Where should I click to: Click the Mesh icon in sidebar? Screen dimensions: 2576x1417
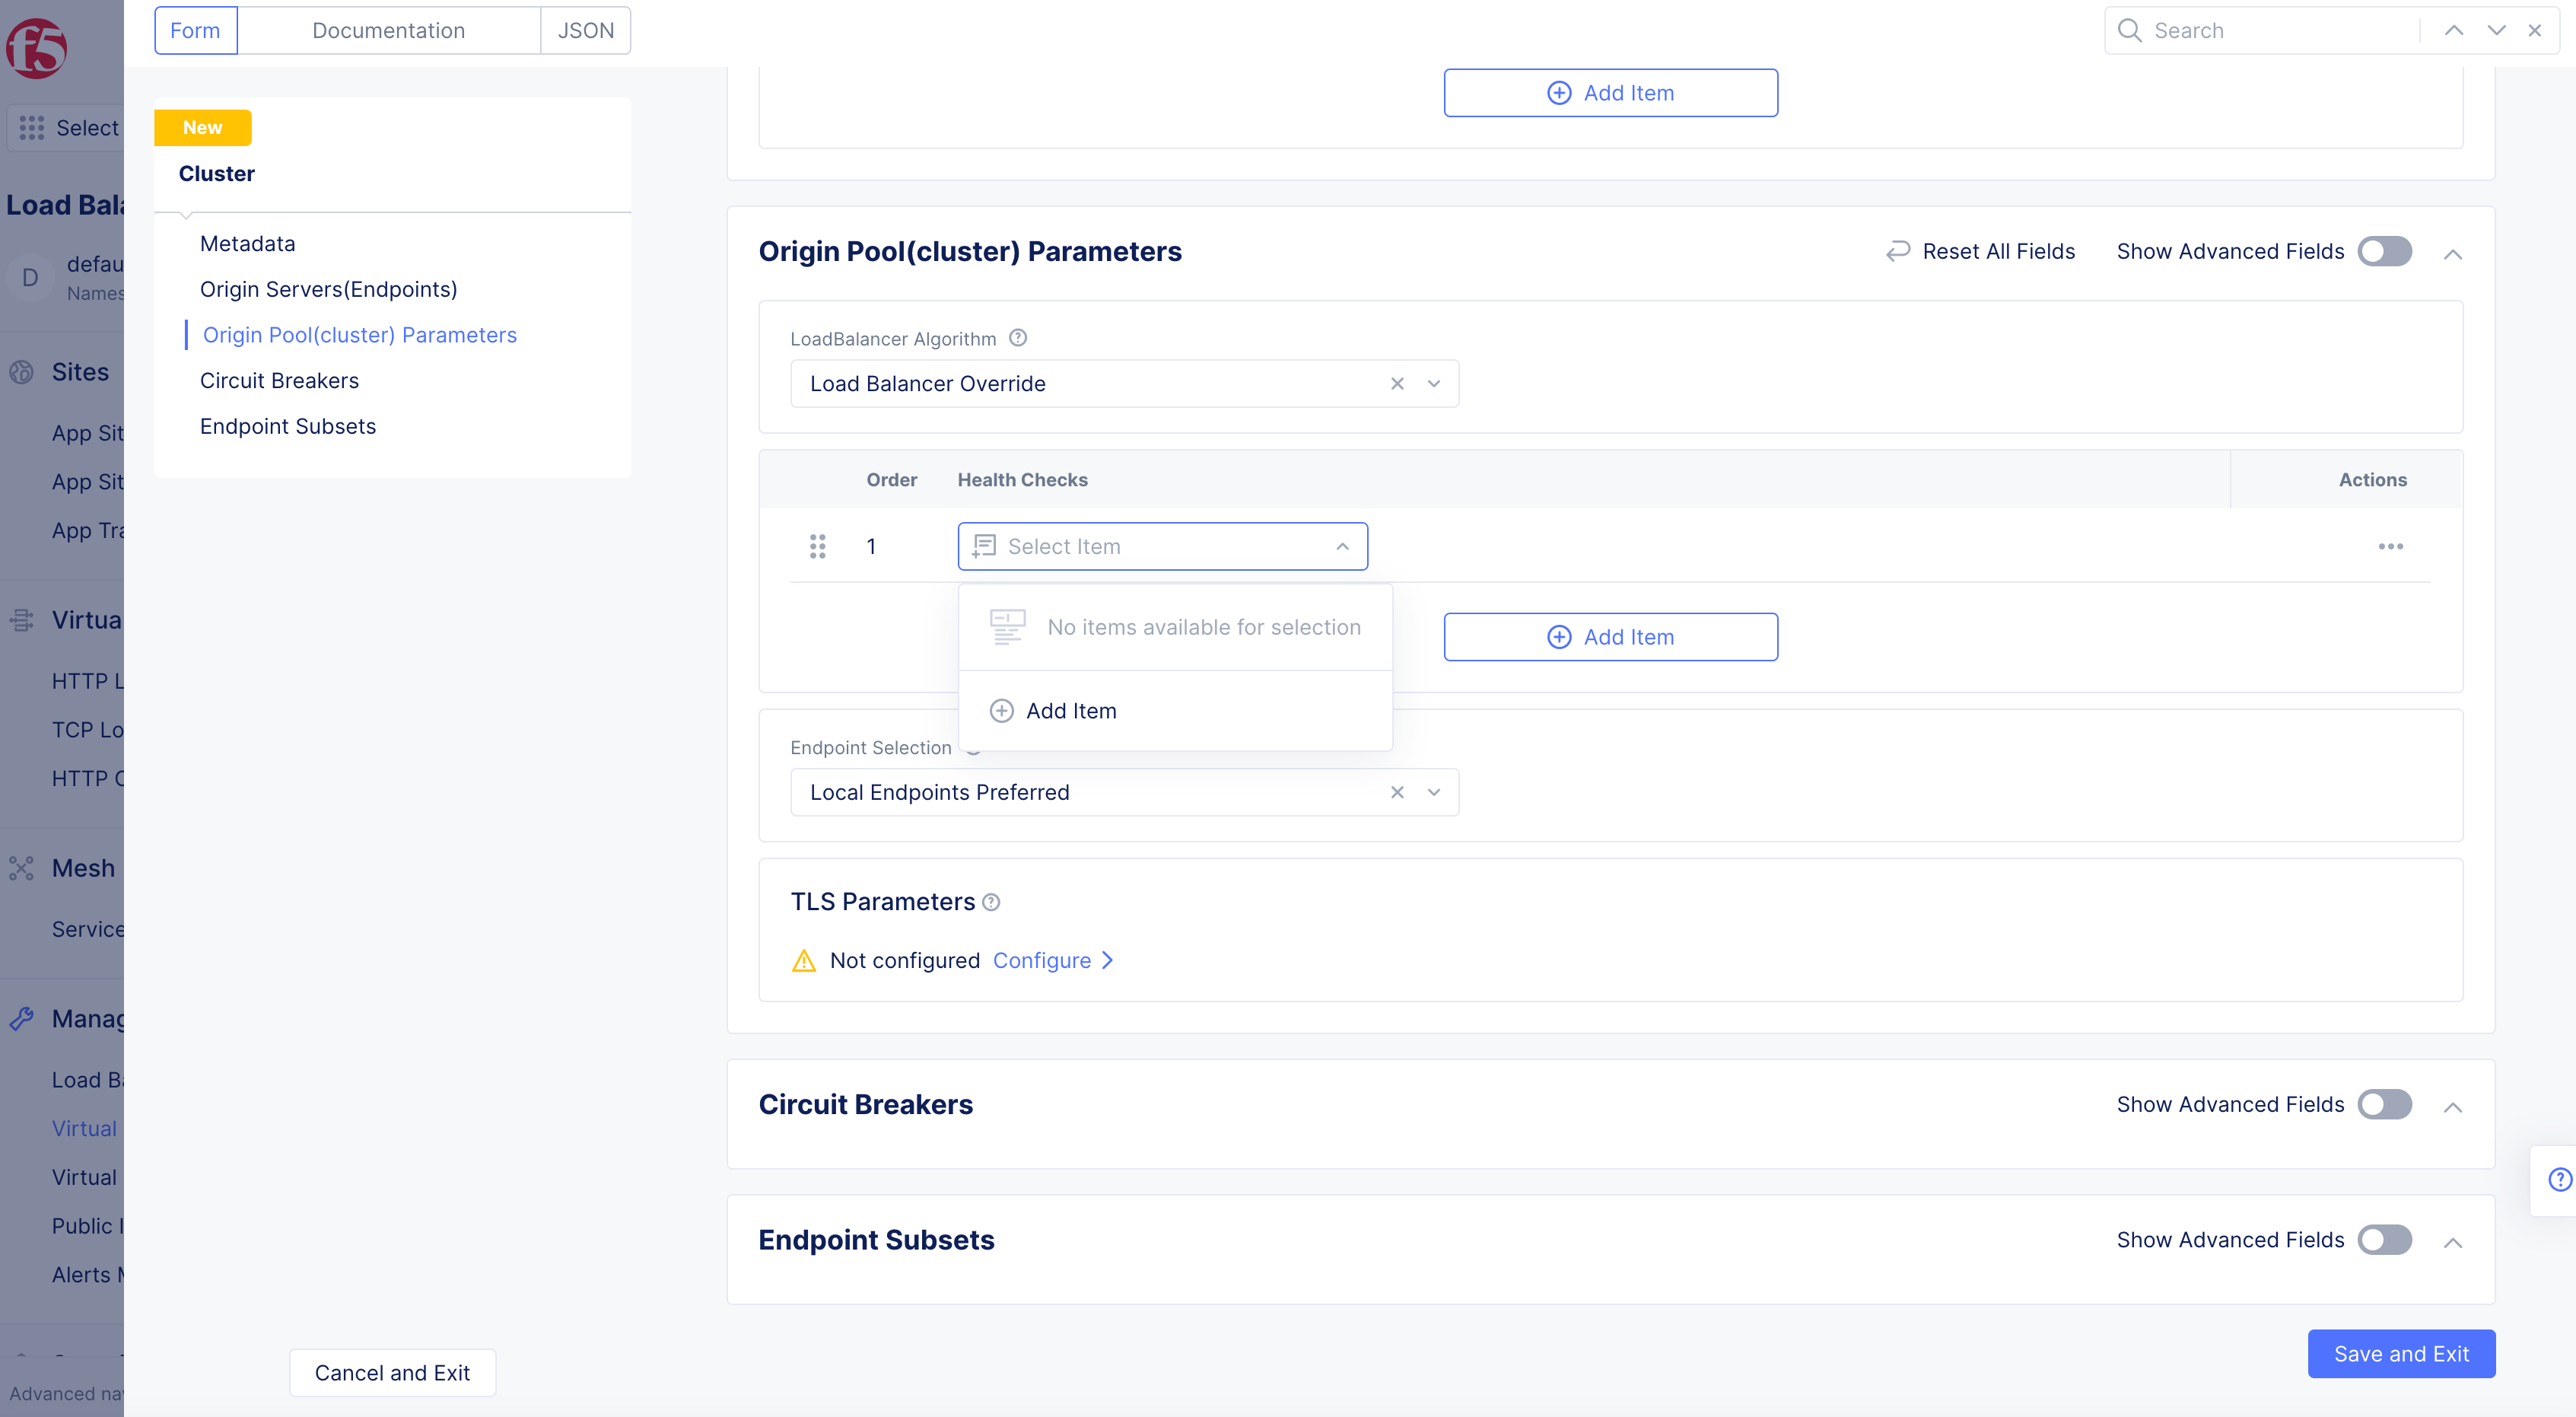[x=21, y=867]
